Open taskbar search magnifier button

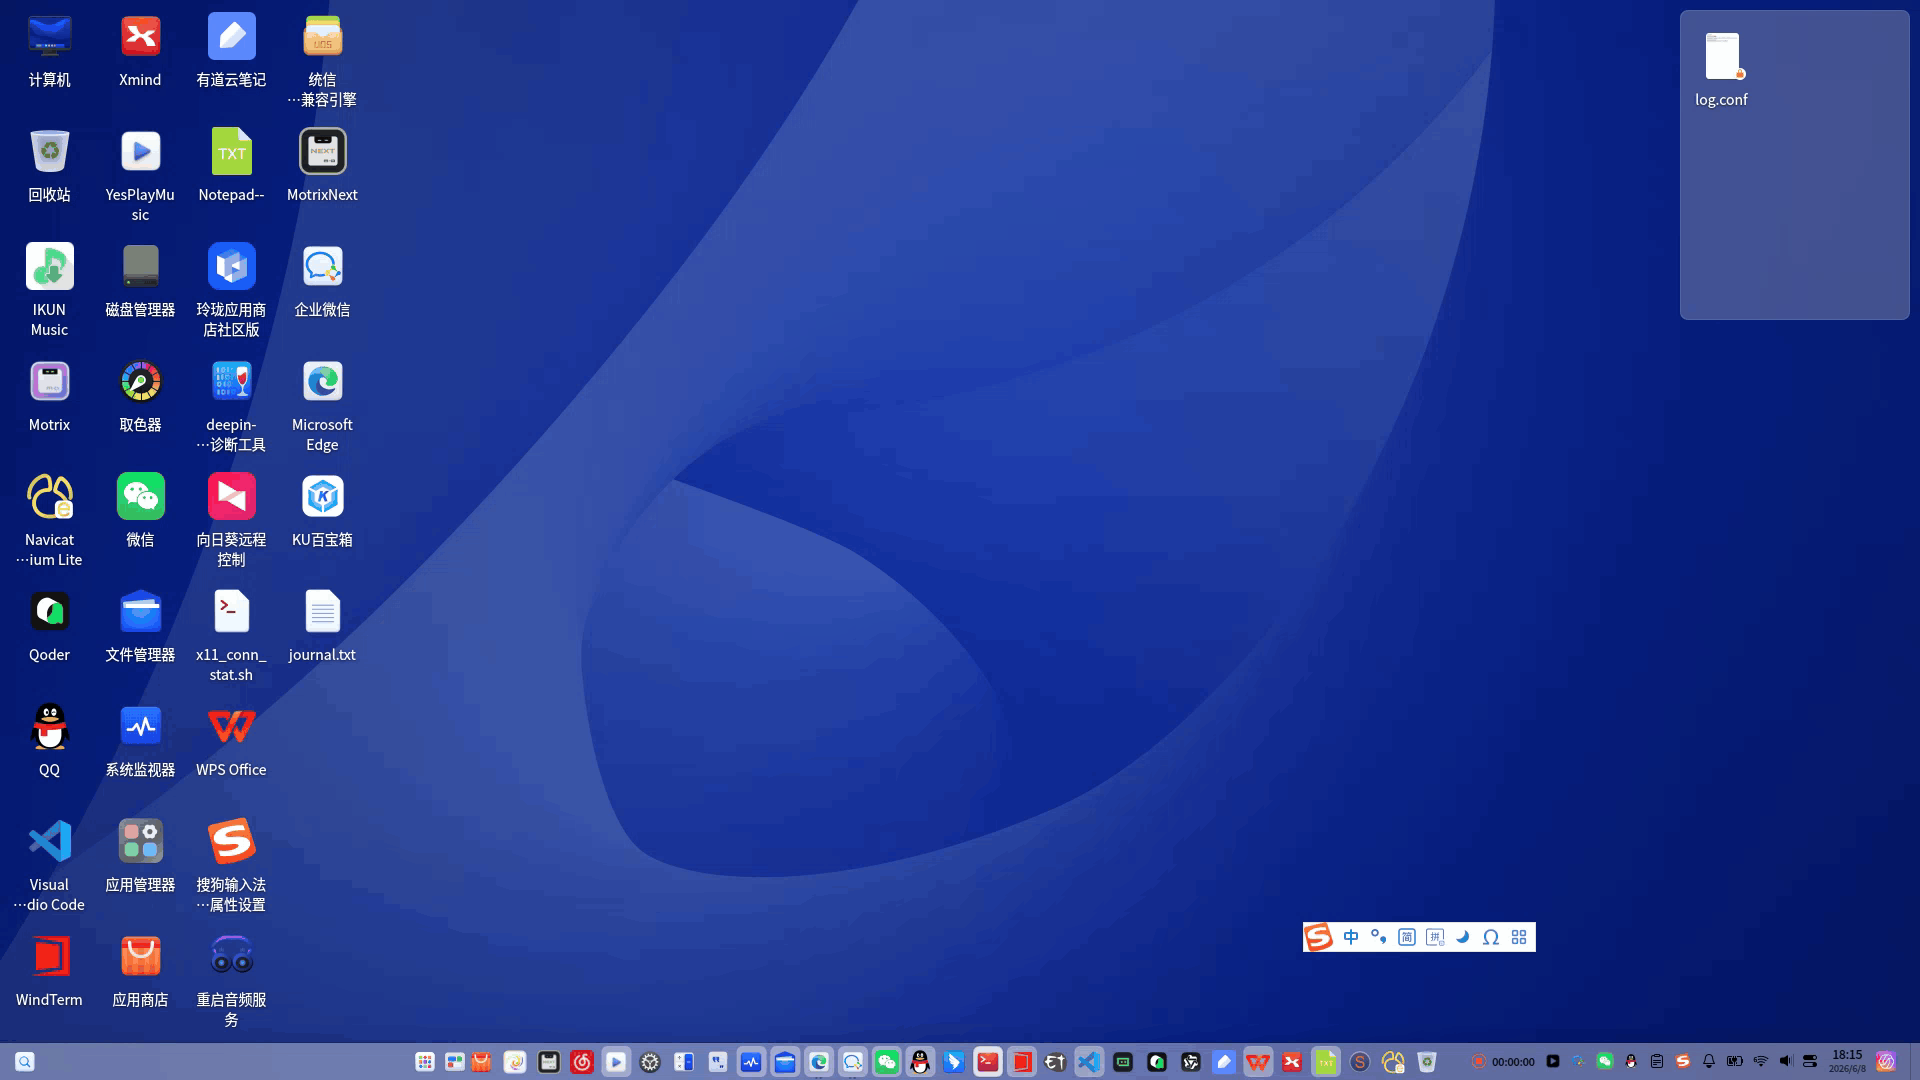pyautogui.click(x=25, y=1062)
